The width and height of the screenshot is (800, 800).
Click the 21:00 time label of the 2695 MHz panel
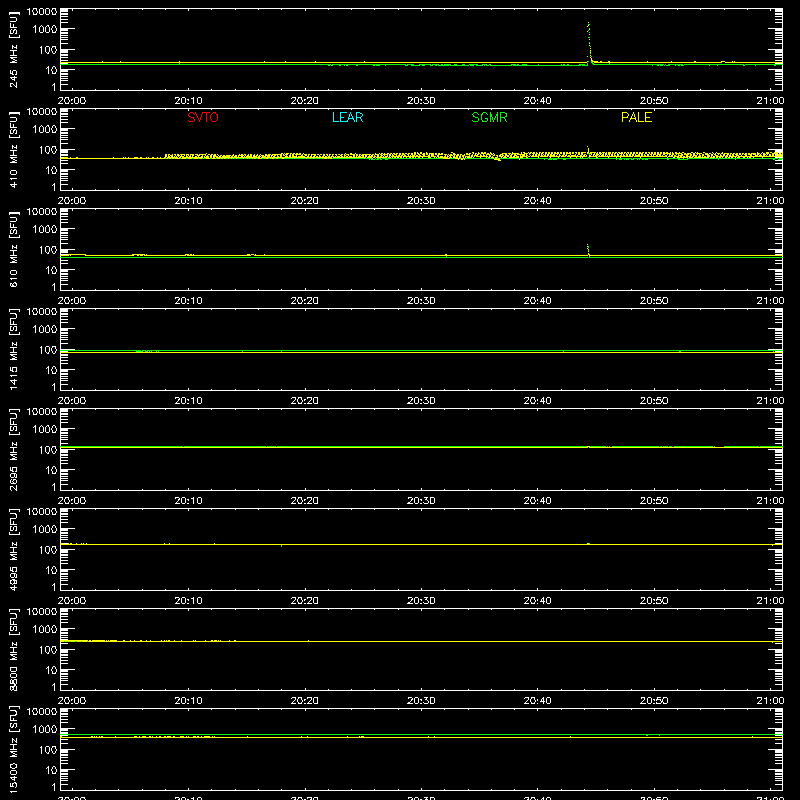tap(770, 501)
